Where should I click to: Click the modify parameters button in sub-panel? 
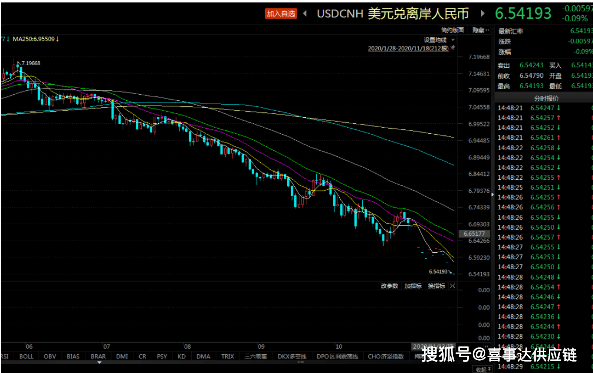click(x=390, y=286)
